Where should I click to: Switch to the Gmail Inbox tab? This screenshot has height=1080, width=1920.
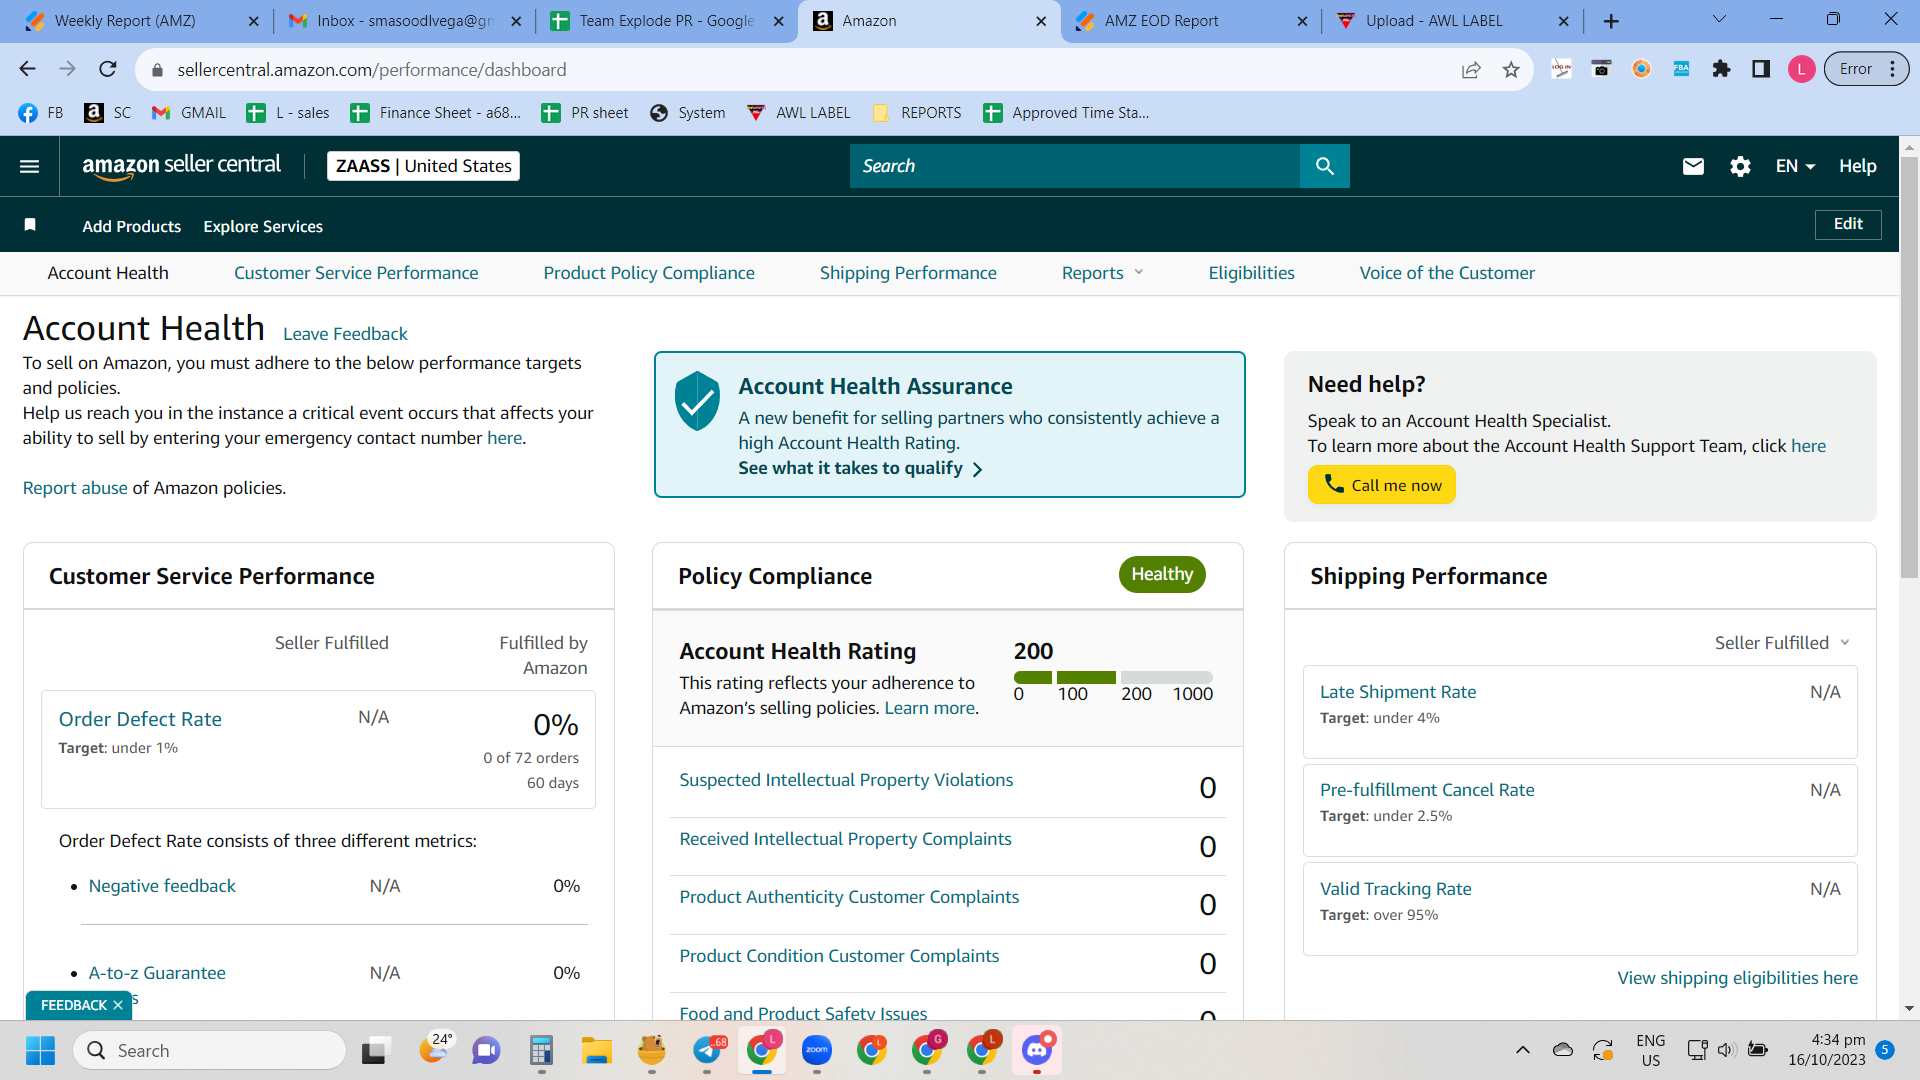coord(403,21)
